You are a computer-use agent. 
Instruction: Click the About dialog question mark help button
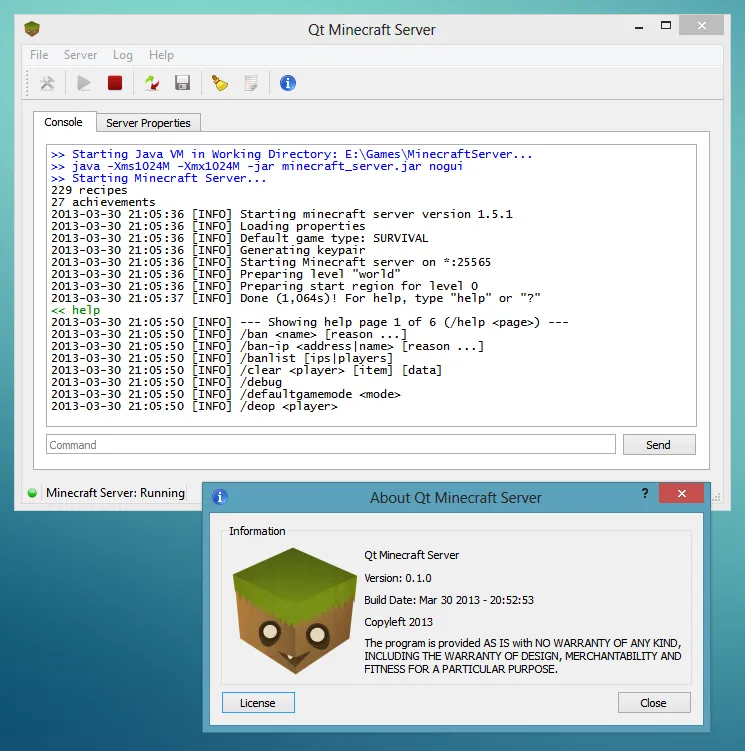[x=644, y=494]
